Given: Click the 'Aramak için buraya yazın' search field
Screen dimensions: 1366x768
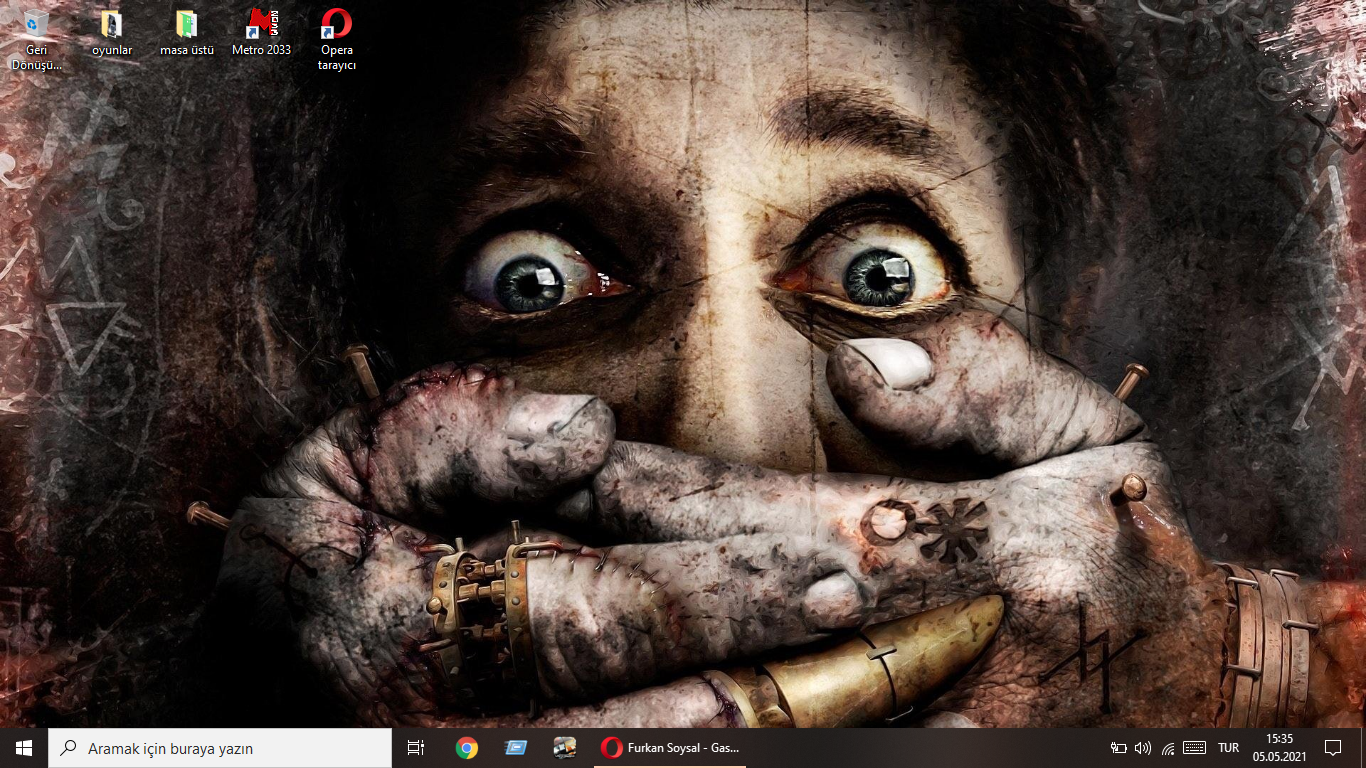Looking at the screenshot, I should (x=220, y=747).
